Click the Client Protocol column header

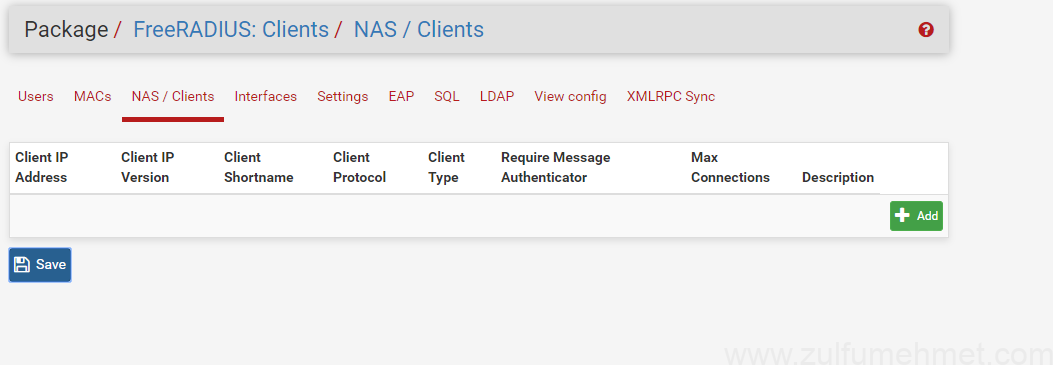(359, 167)
